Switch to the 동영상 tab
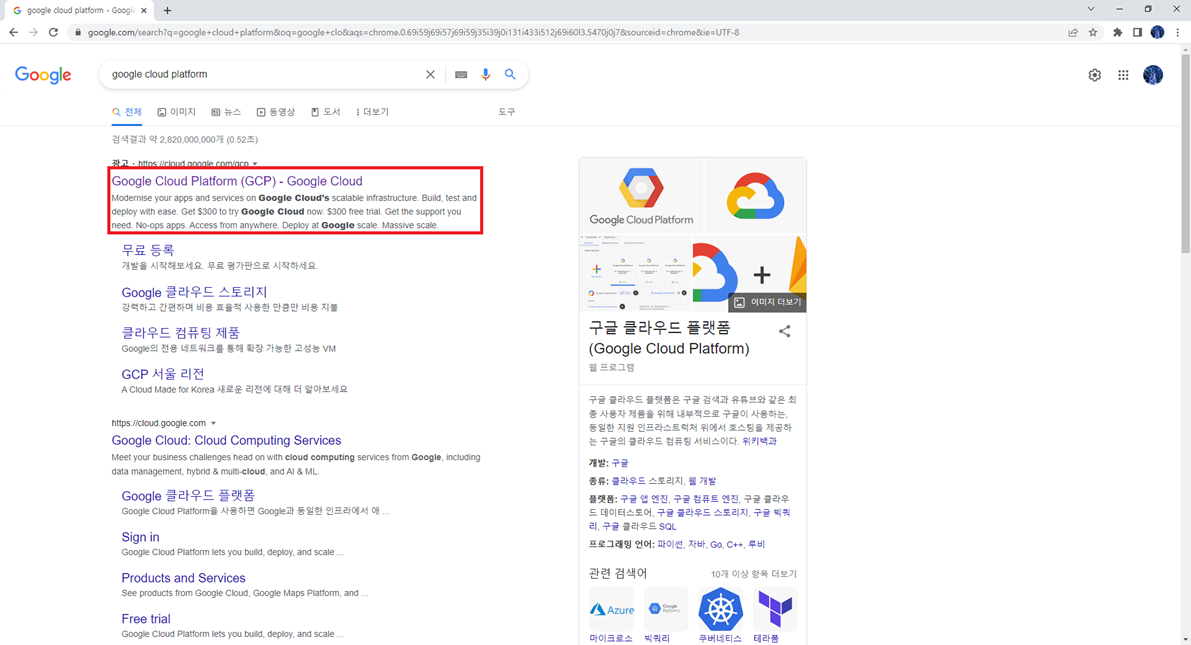The height and width of the screenshot is (645, 1191). tap(276, 112)
